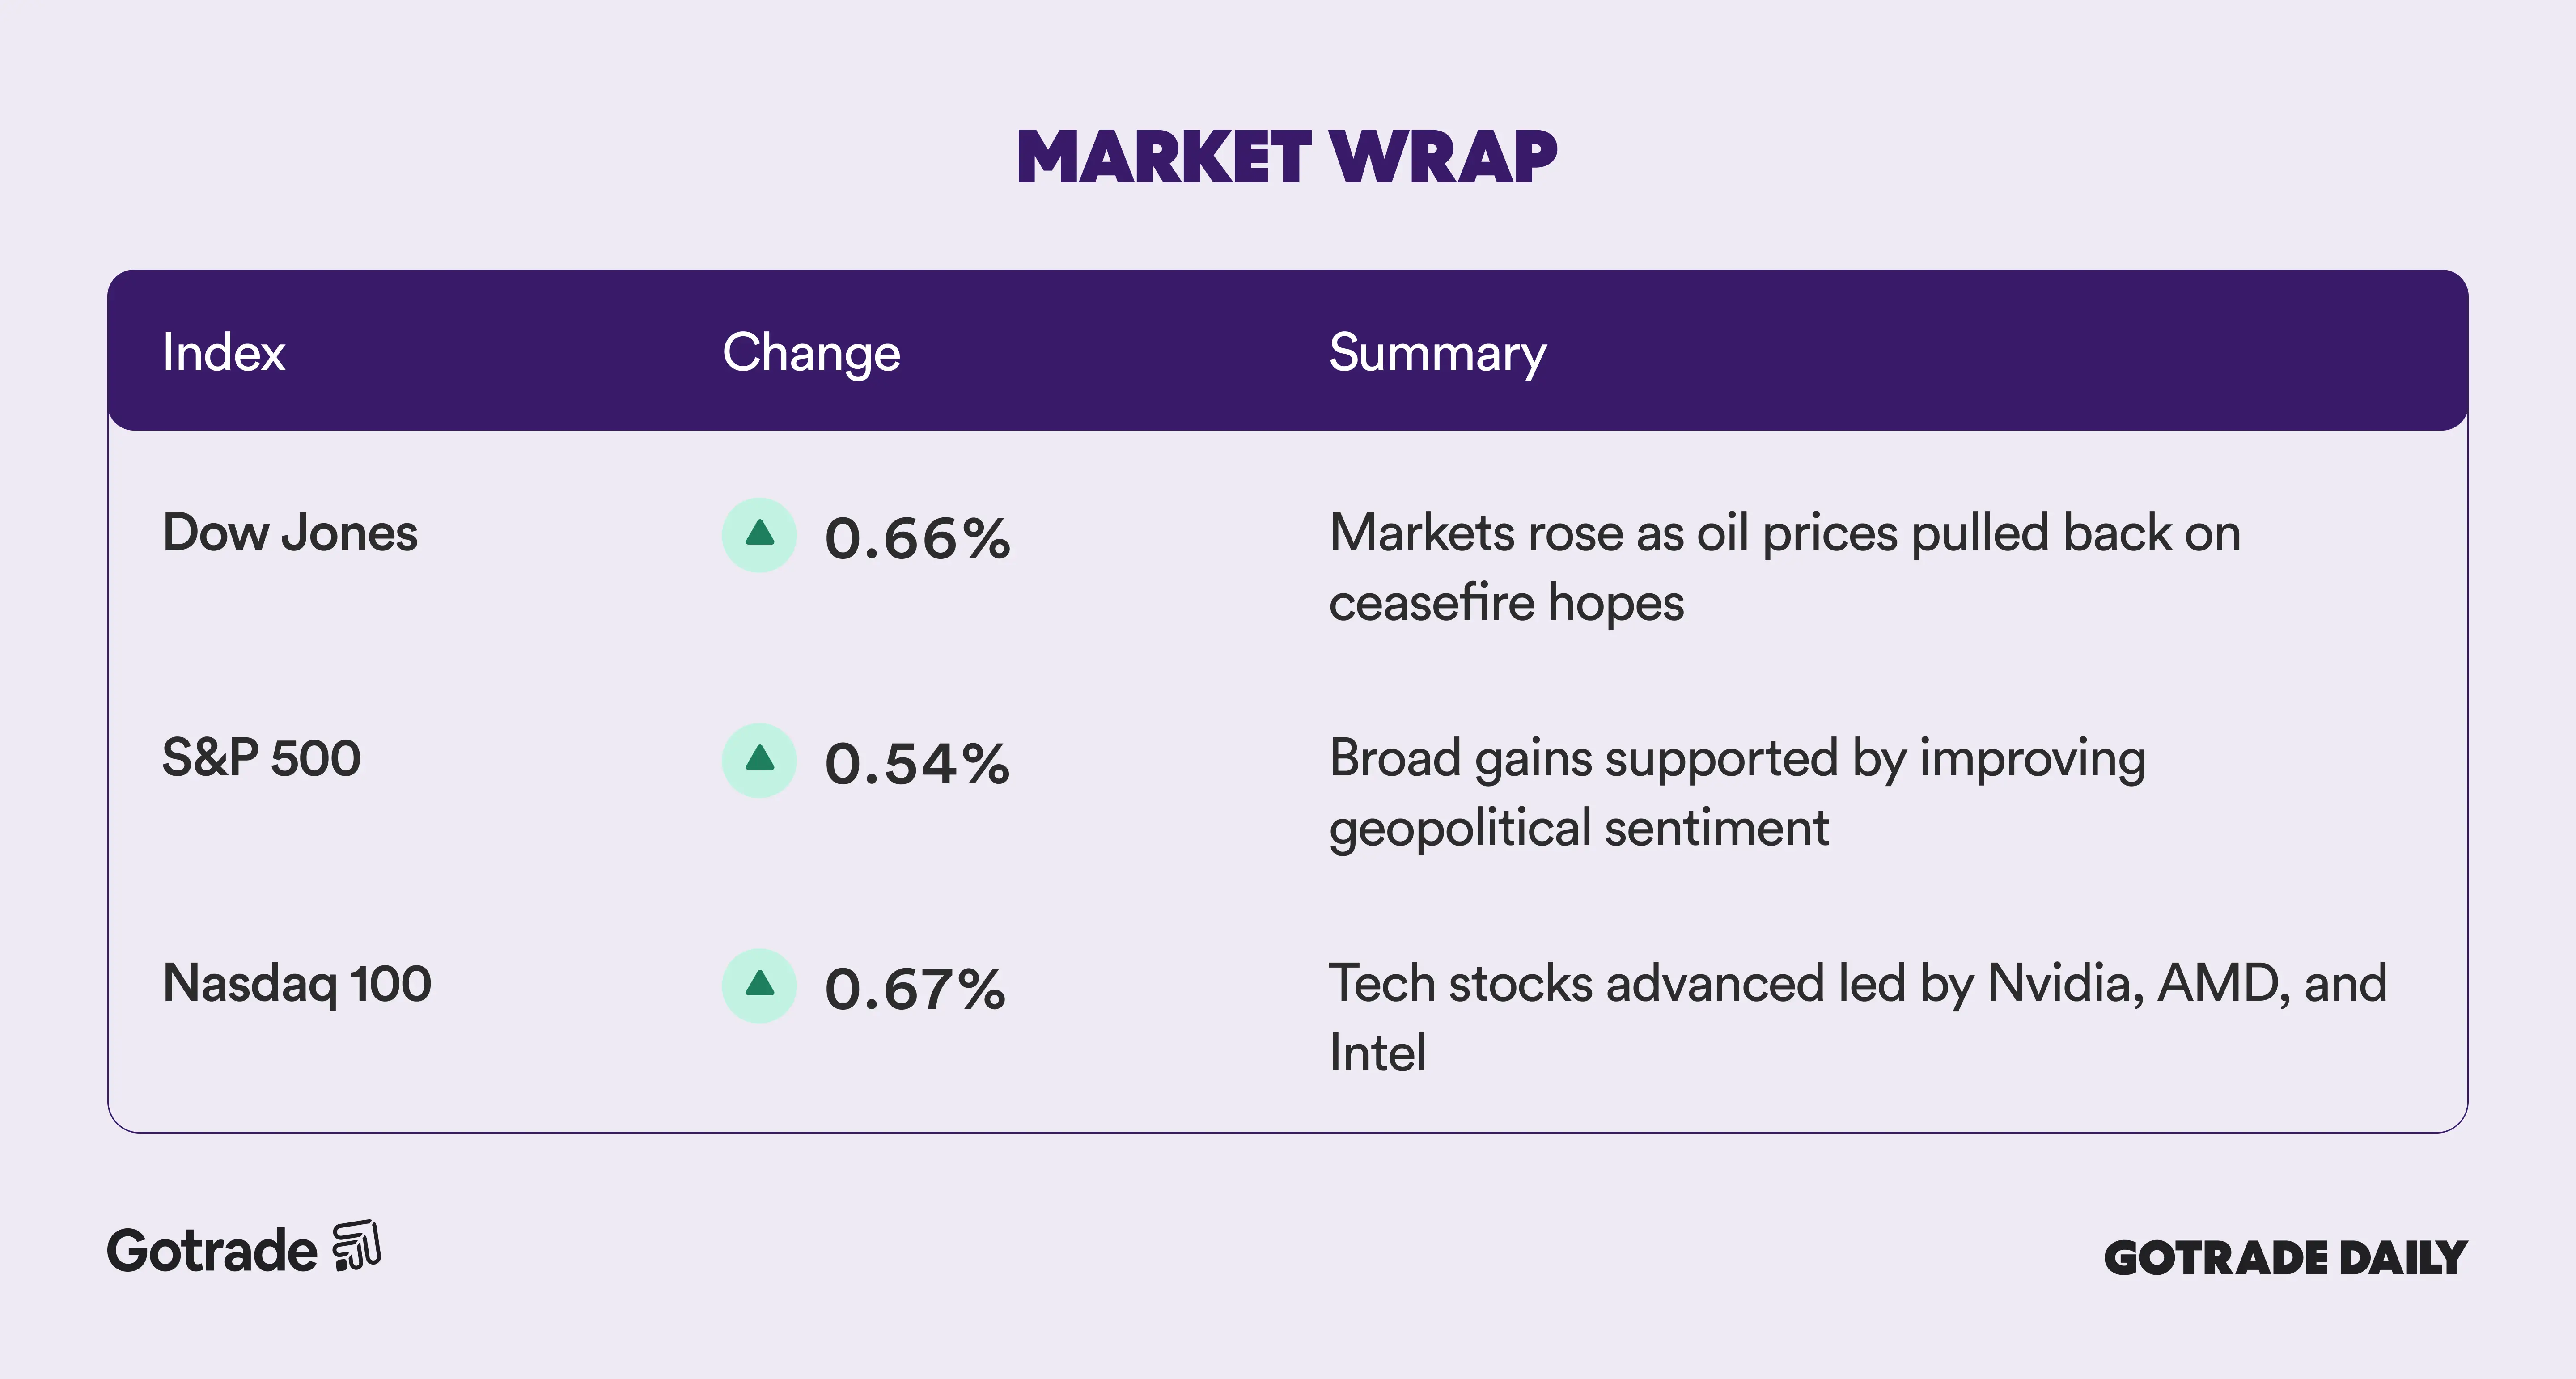Select the Index column header

point(224,352)
